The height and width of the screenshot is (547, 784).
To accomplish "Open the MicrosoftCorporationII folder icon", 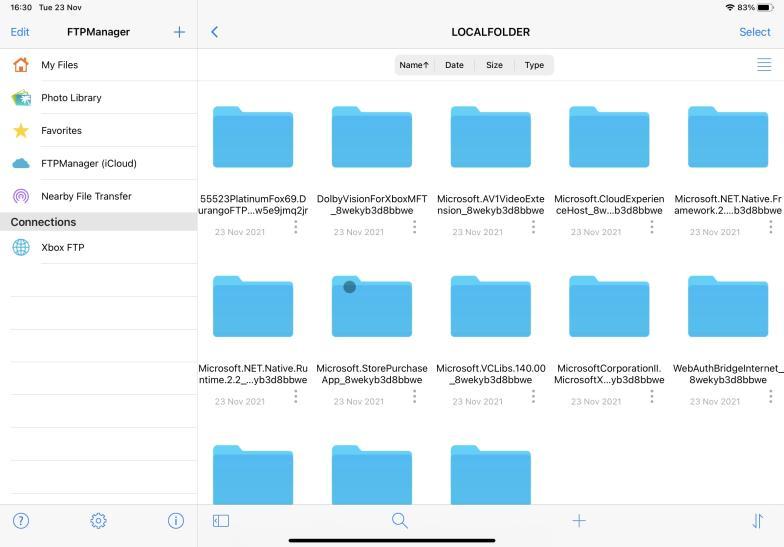I will pos(609,306).
